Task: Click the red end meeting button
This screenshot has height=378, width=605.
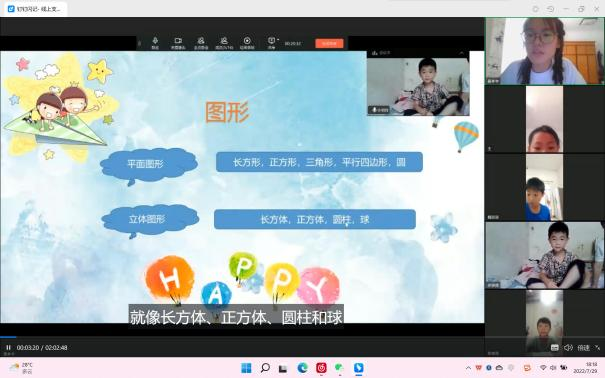Action: [329, 43]
